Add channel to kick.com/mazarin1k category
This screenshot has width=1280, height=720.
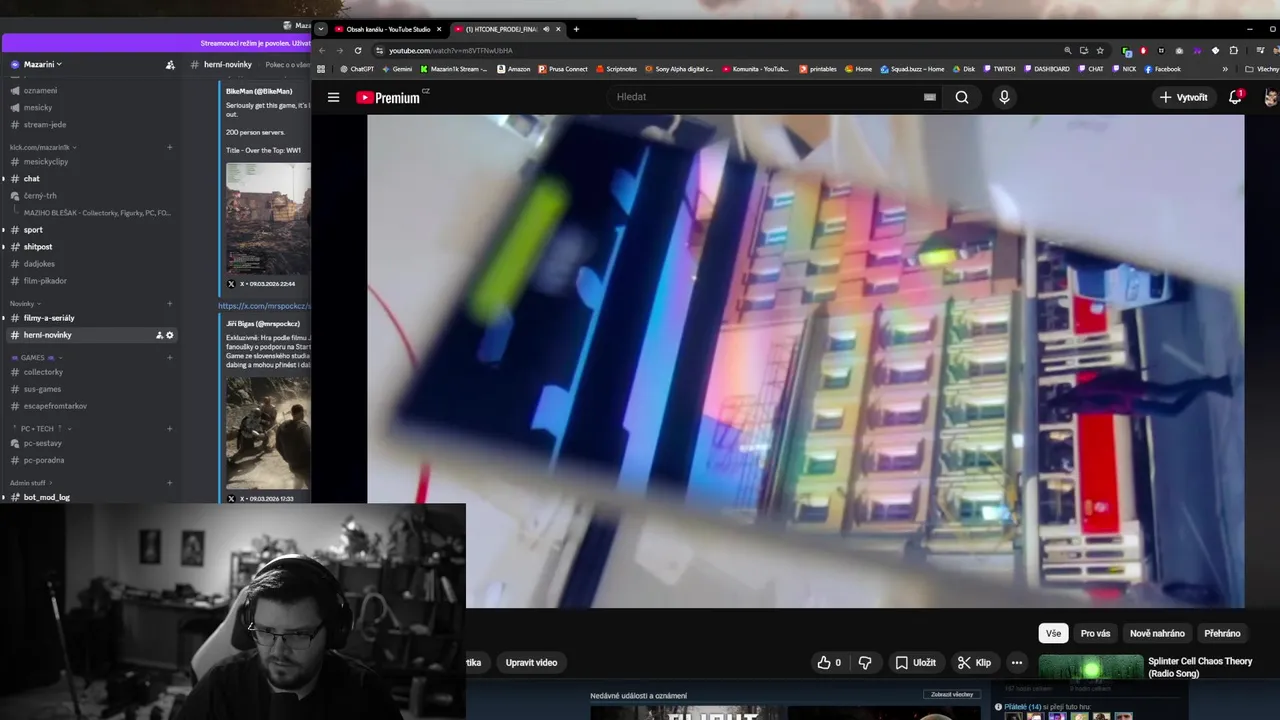tap(170, 147)
